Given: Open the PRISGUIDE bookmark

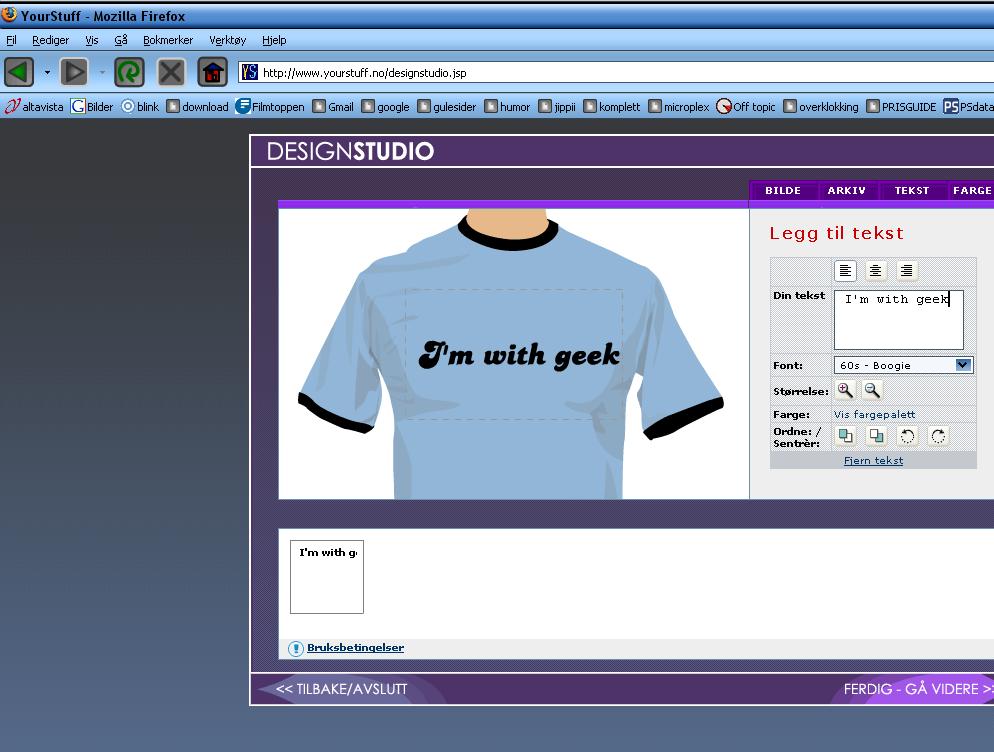Looking at the screenshot, I should [901, 107].
